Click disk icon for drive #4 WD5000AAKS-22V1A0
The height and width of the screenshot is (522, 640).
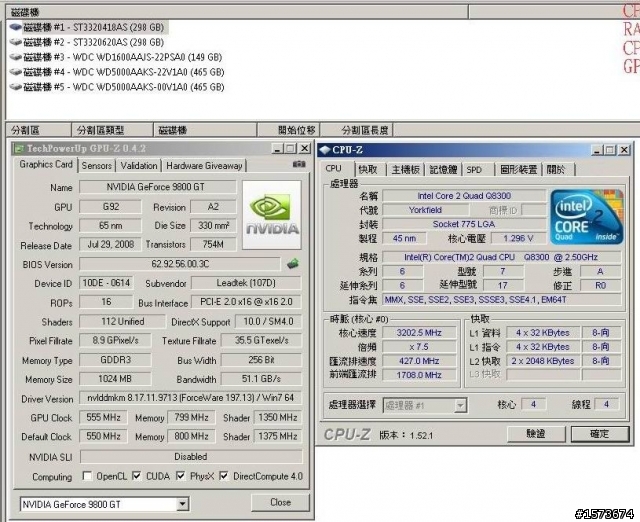tap(16, 72)
